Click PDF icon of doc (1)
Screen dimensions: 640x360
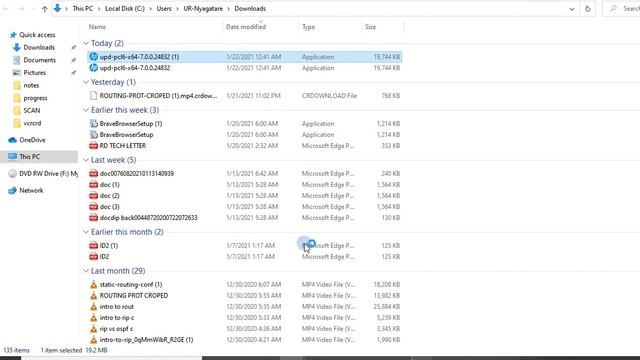click(93, 184)
